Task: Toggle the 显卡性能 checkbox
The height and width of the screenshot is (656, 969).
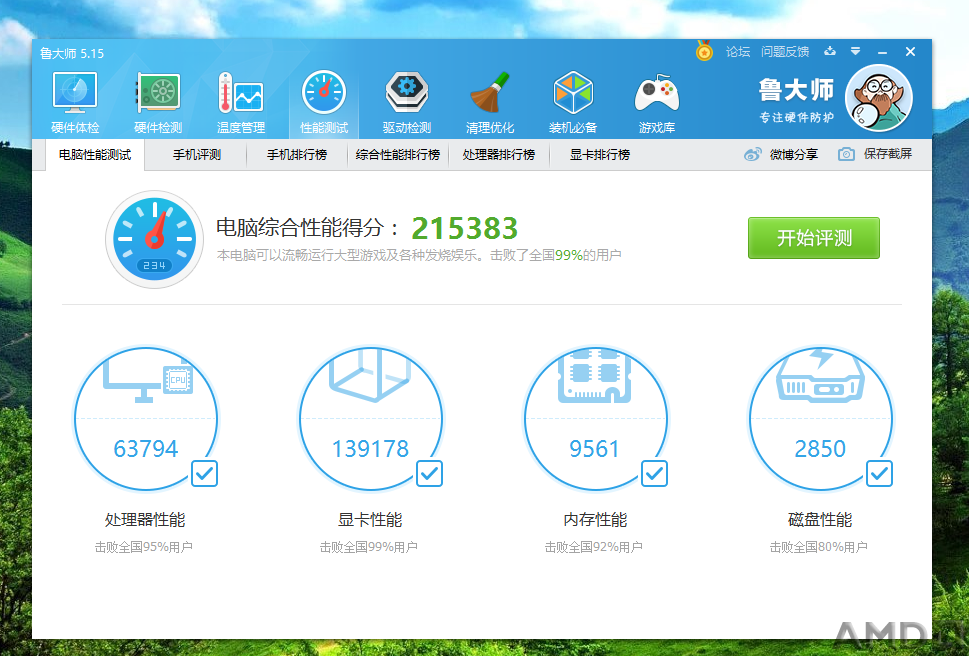Action: point(429,474)
